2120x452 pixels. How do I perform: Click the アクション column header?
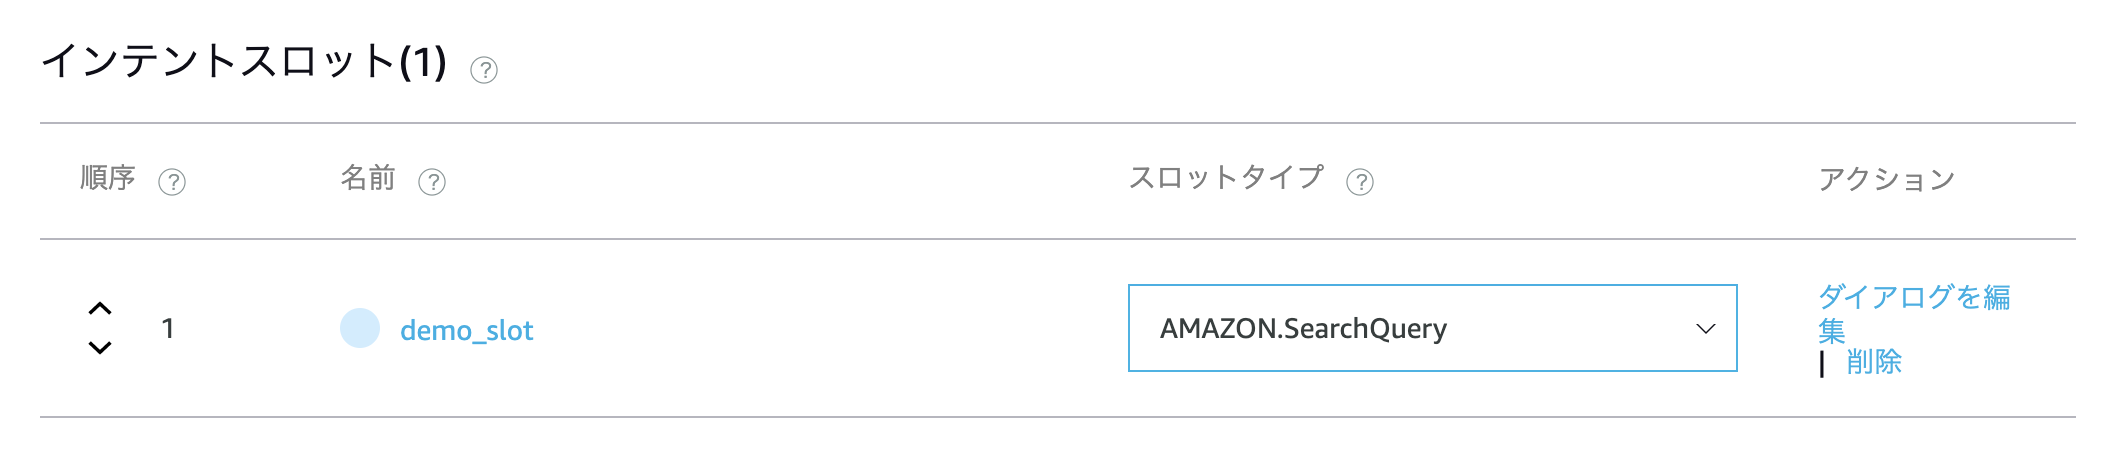pyautogui.click(x=1887, y=179)
